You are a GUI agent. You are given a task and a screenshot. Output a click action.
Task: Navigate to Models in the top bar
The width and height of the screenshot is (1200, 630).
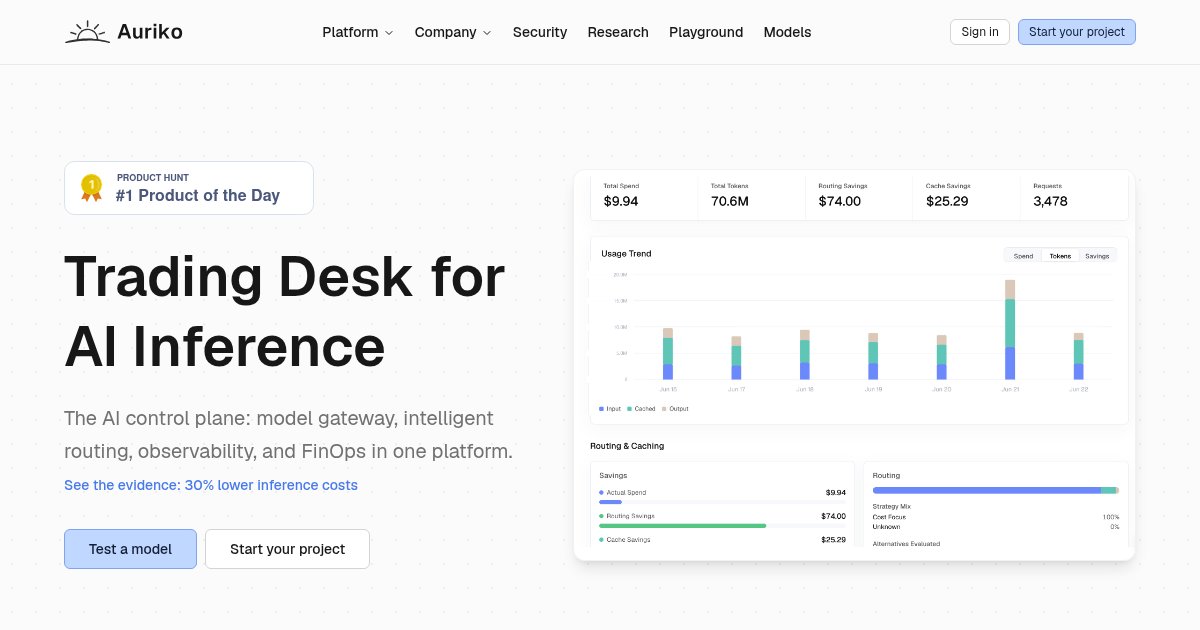[x=788, y=32]
